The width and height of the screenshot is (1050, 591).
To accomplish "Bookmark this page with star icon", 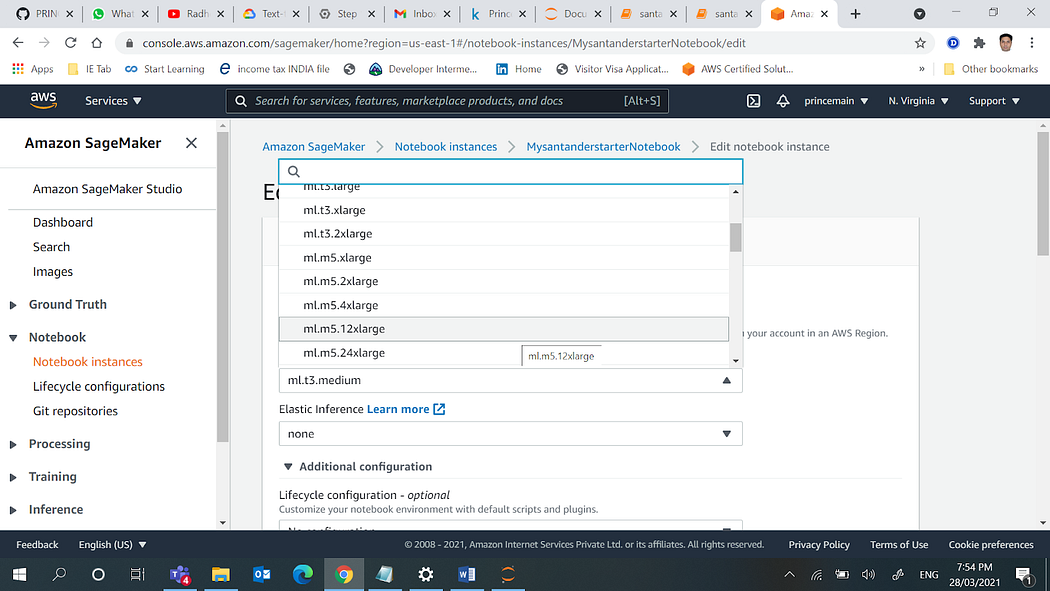I will pos(920,43).
